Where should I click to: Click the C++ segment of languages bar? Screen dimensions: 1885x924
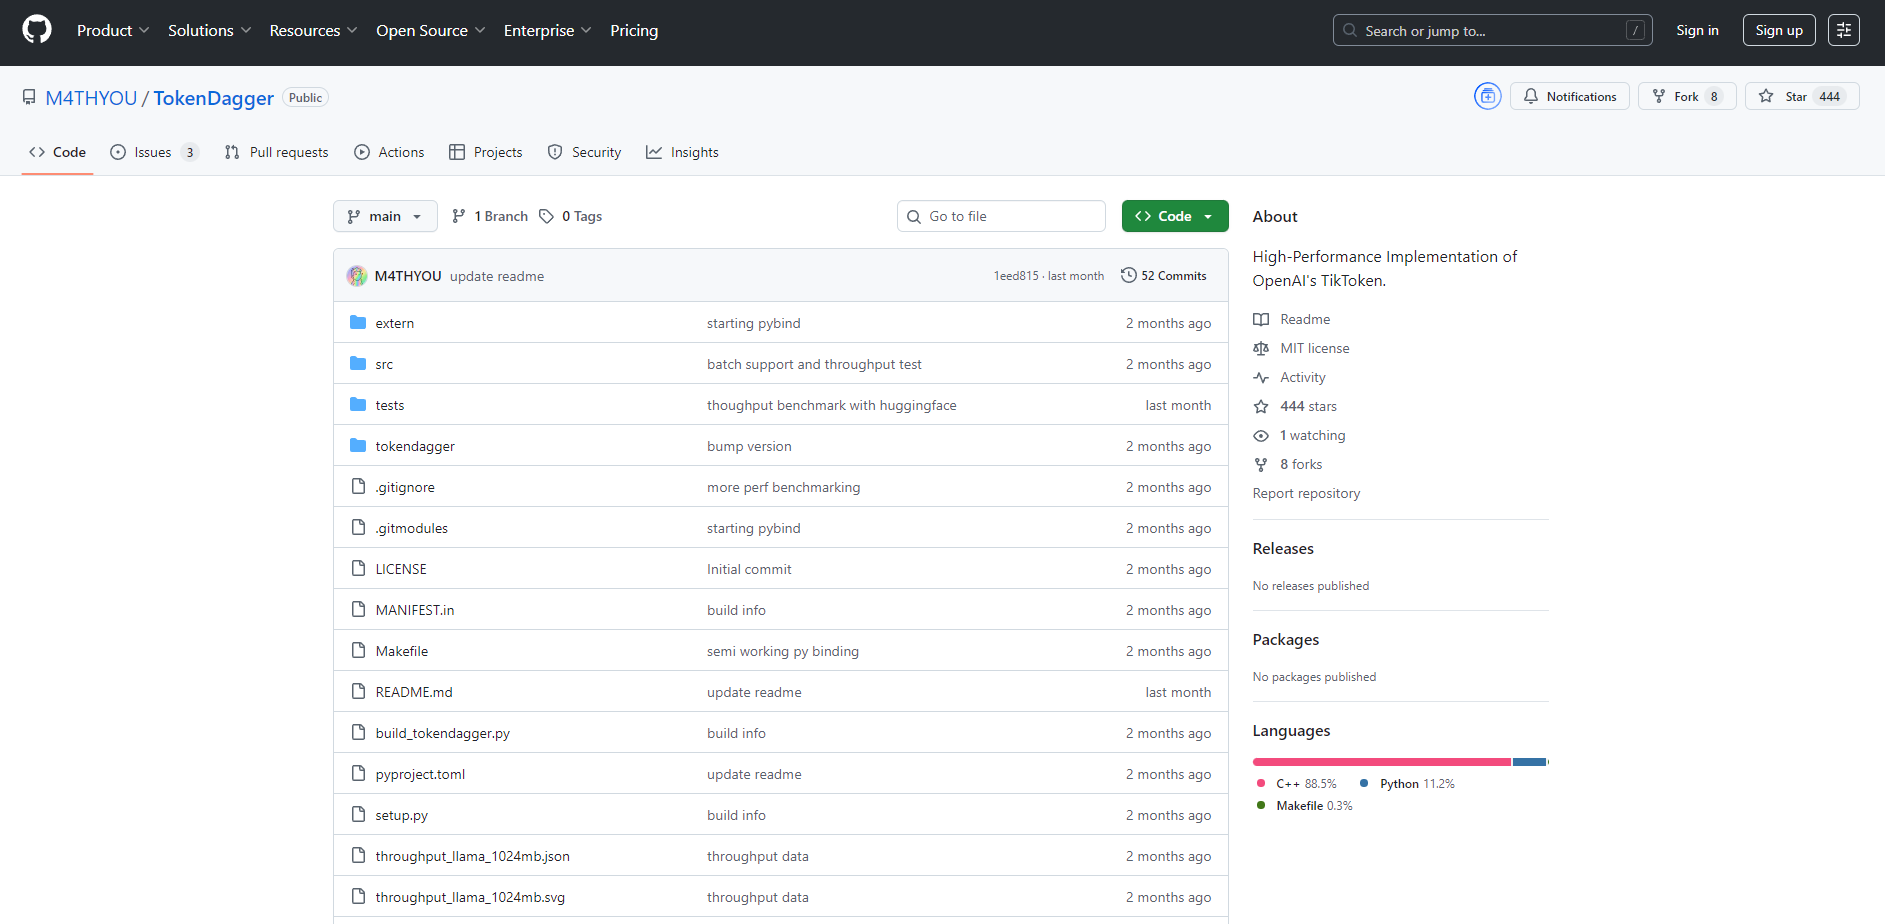[1380, 762]
